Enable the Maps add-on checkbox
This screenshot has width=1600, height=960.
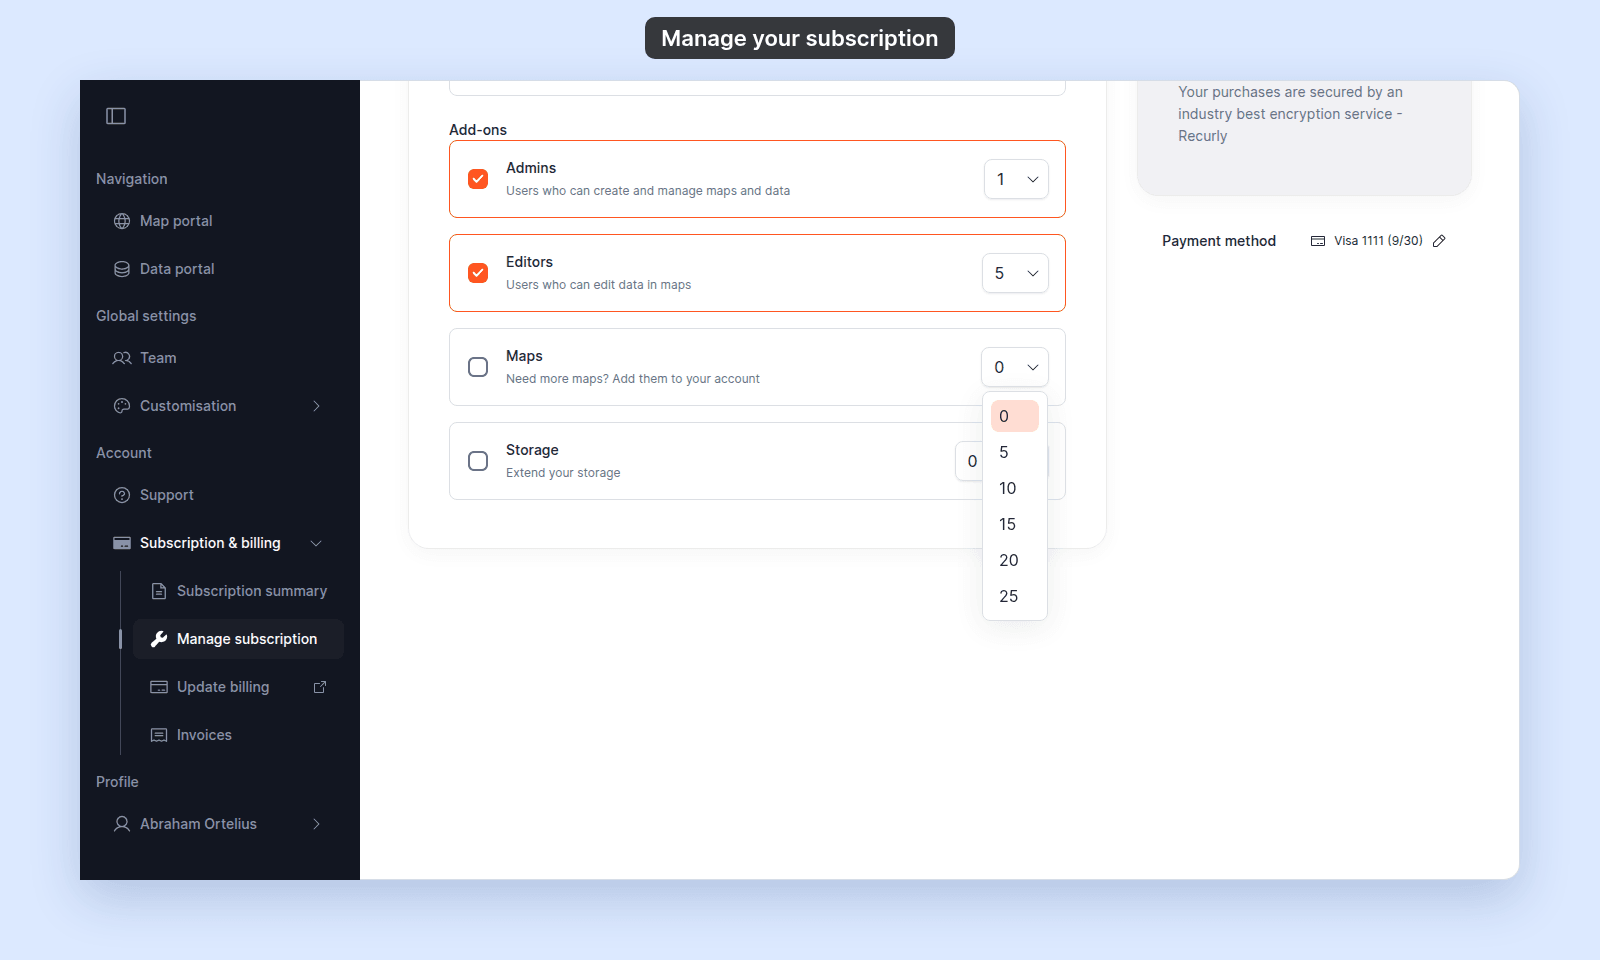click(478, 367)
